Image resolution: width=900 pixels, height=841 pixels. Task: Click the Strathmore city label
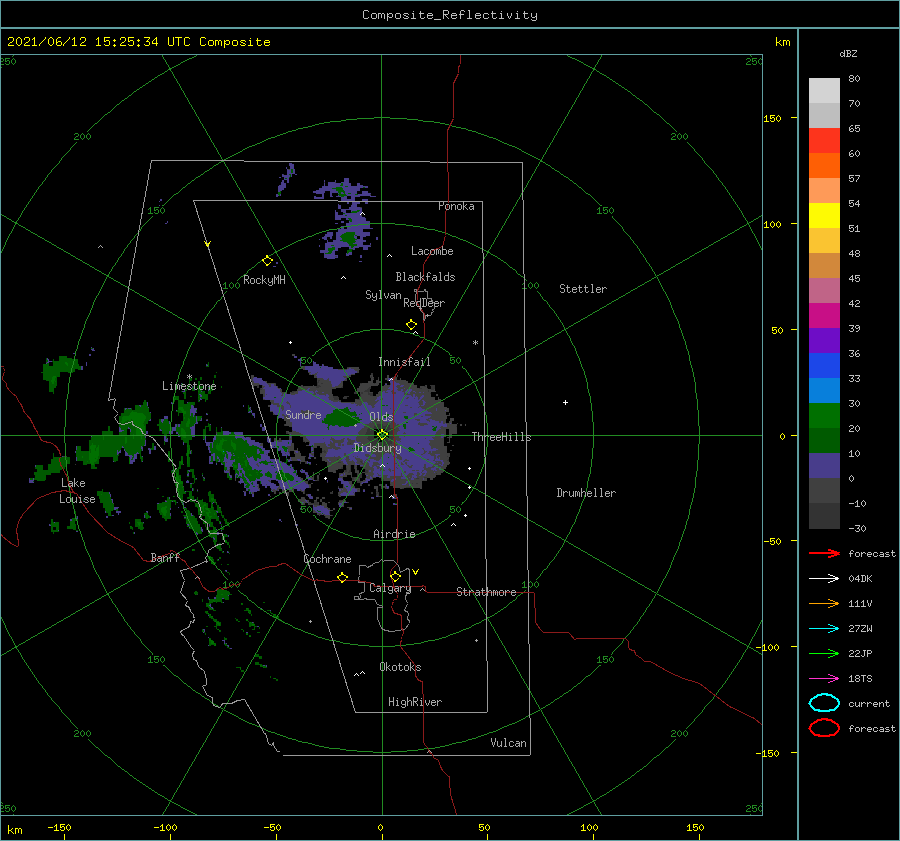[486, 592]
